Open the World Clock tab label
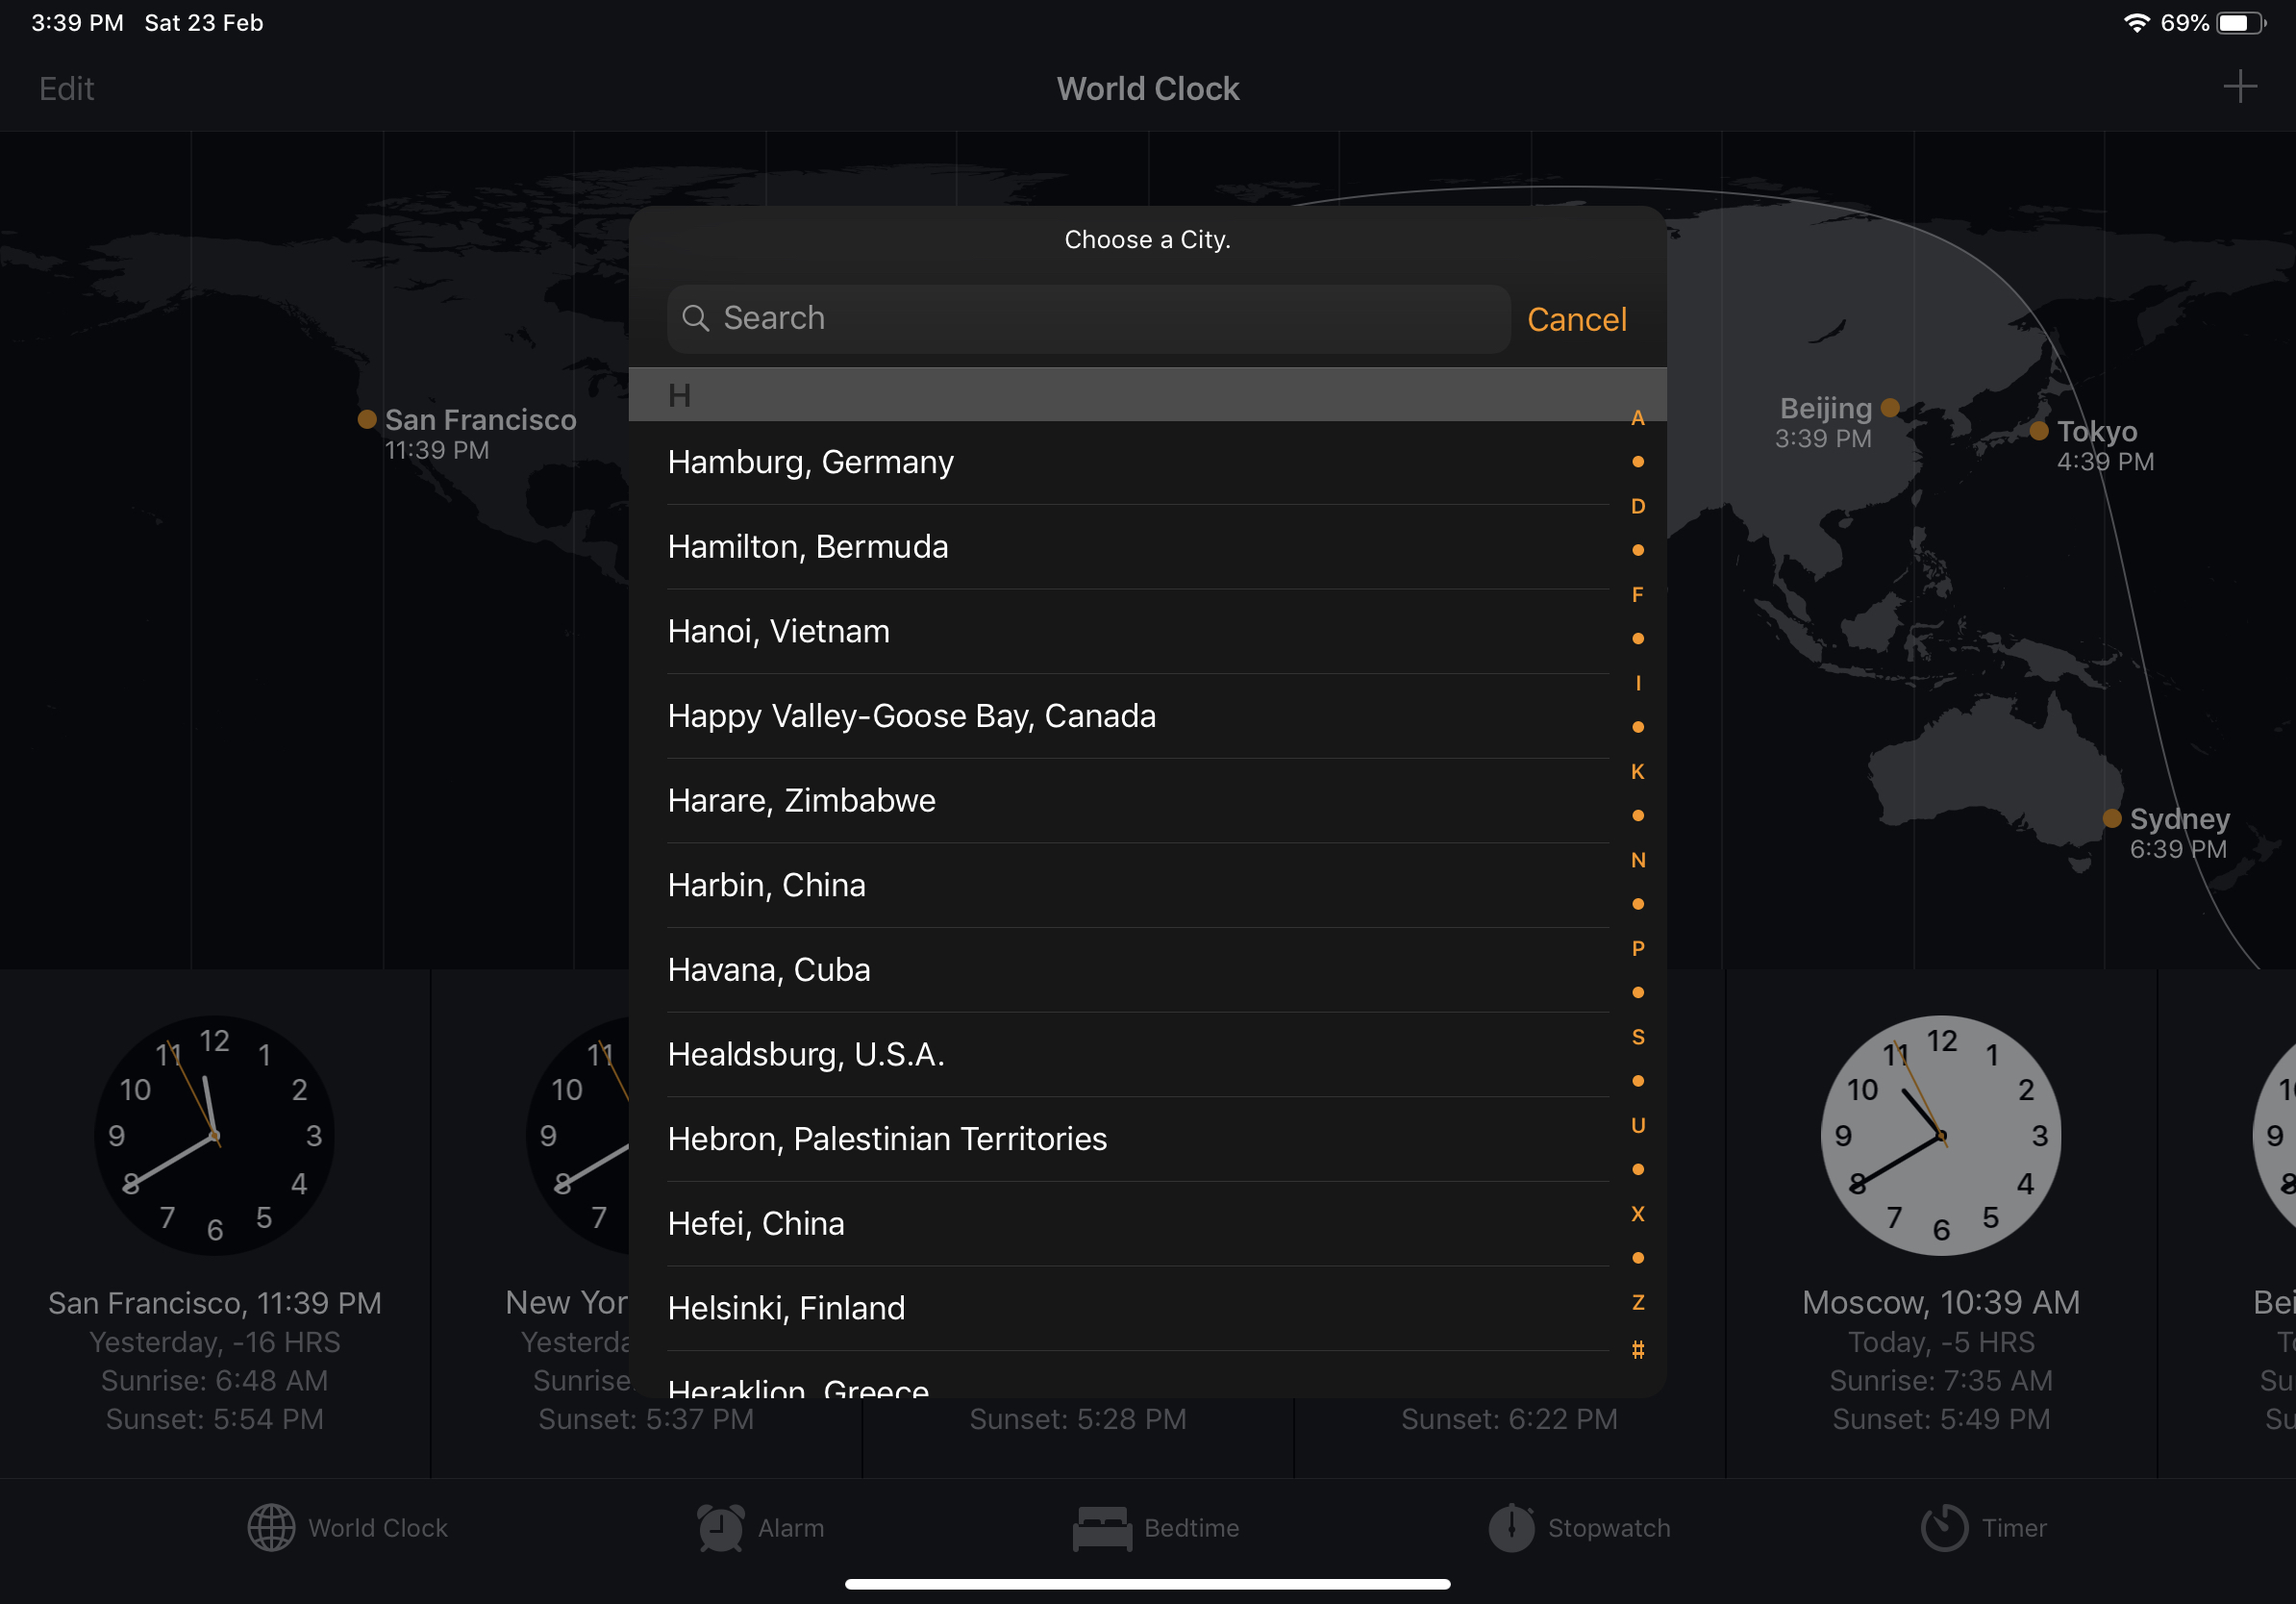This screenshot has height=1604, width=2296. (378, 1528)
